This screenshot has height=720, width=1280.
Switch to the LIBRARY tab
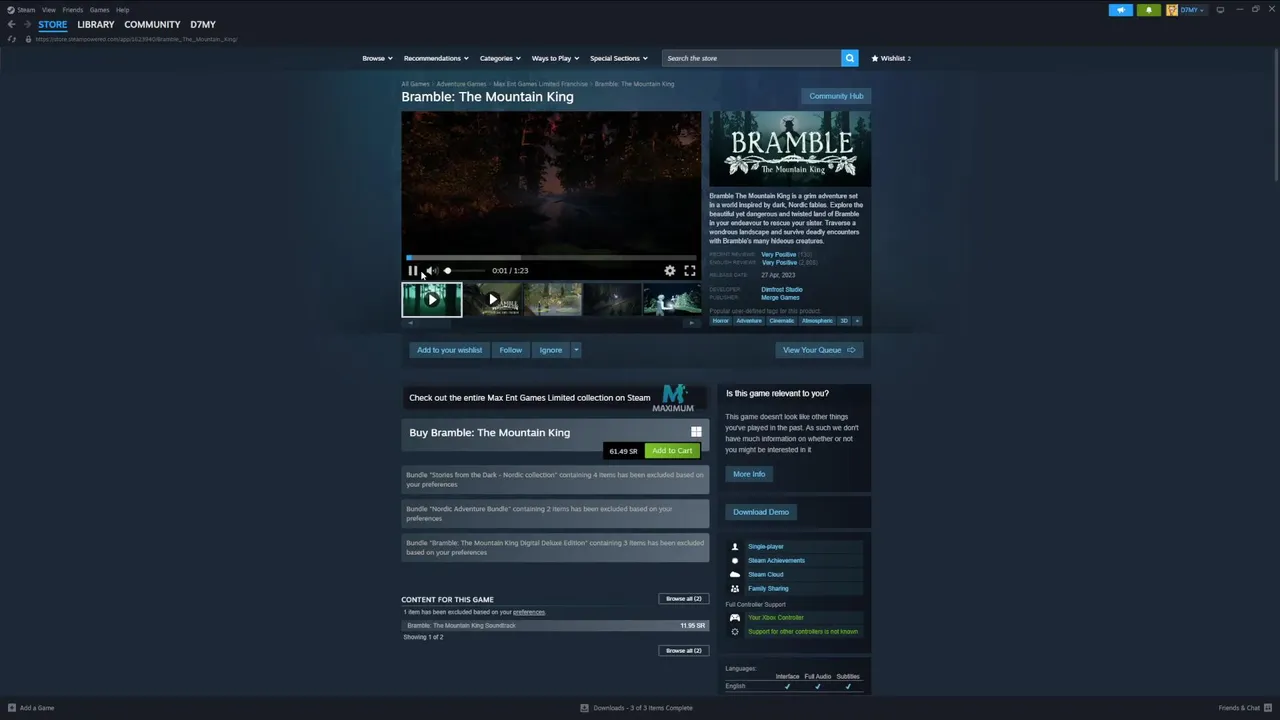click(96, 24)
